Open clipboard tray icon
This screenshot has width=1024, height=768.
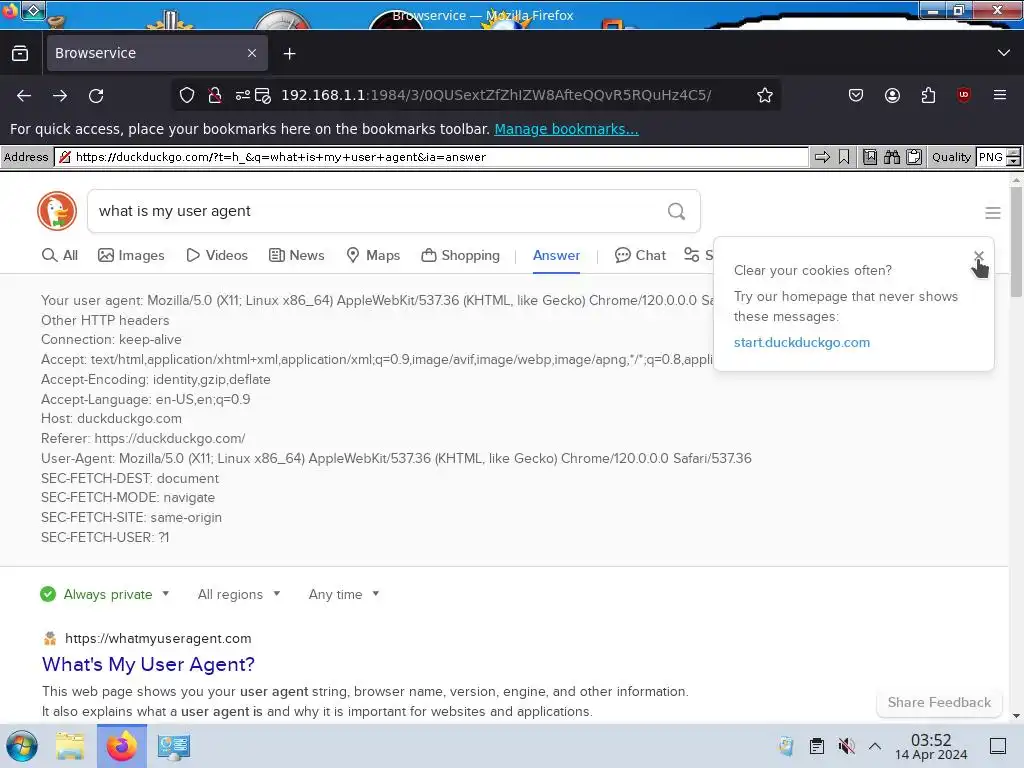[816, 746]
